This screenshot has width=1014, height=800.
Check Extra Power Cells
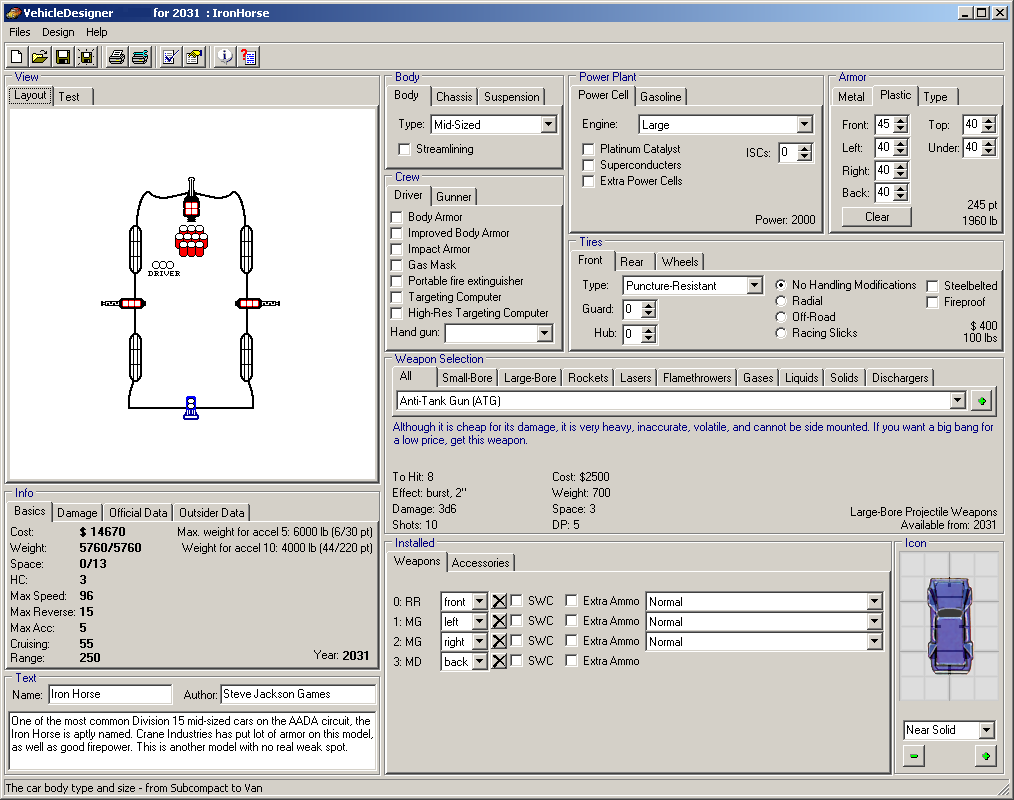click(589, 181)
